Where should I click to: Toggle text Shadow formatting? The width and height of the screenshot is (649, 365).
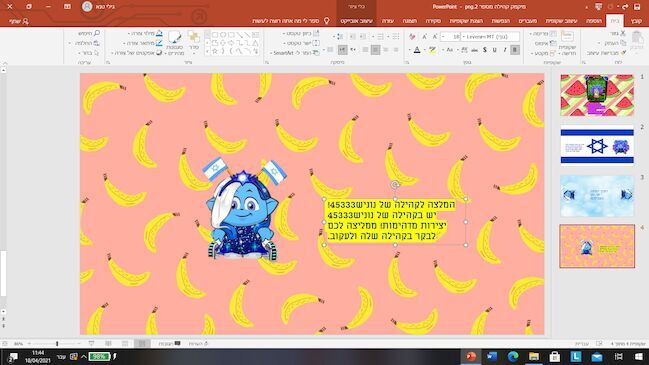(485, 50)
